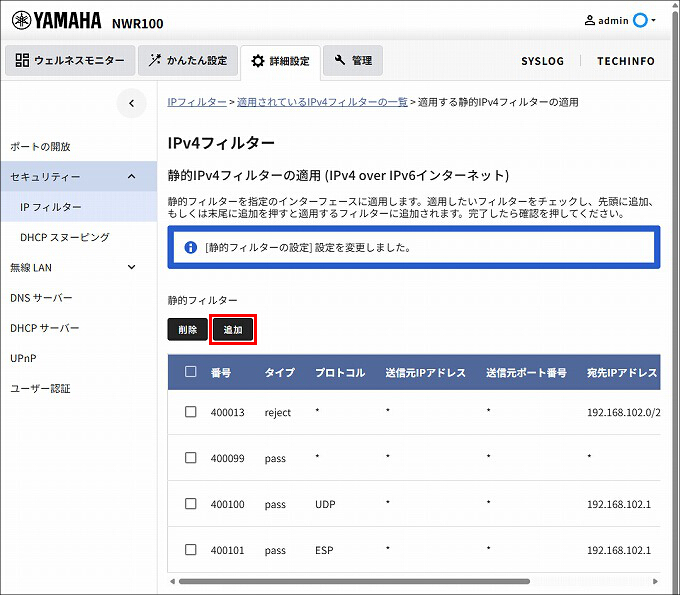Expand the 無線 LAN section chevron
Image resolution: width=680 pixels, height=595 pixels.
pyautogui.click(x=132, y=267)
